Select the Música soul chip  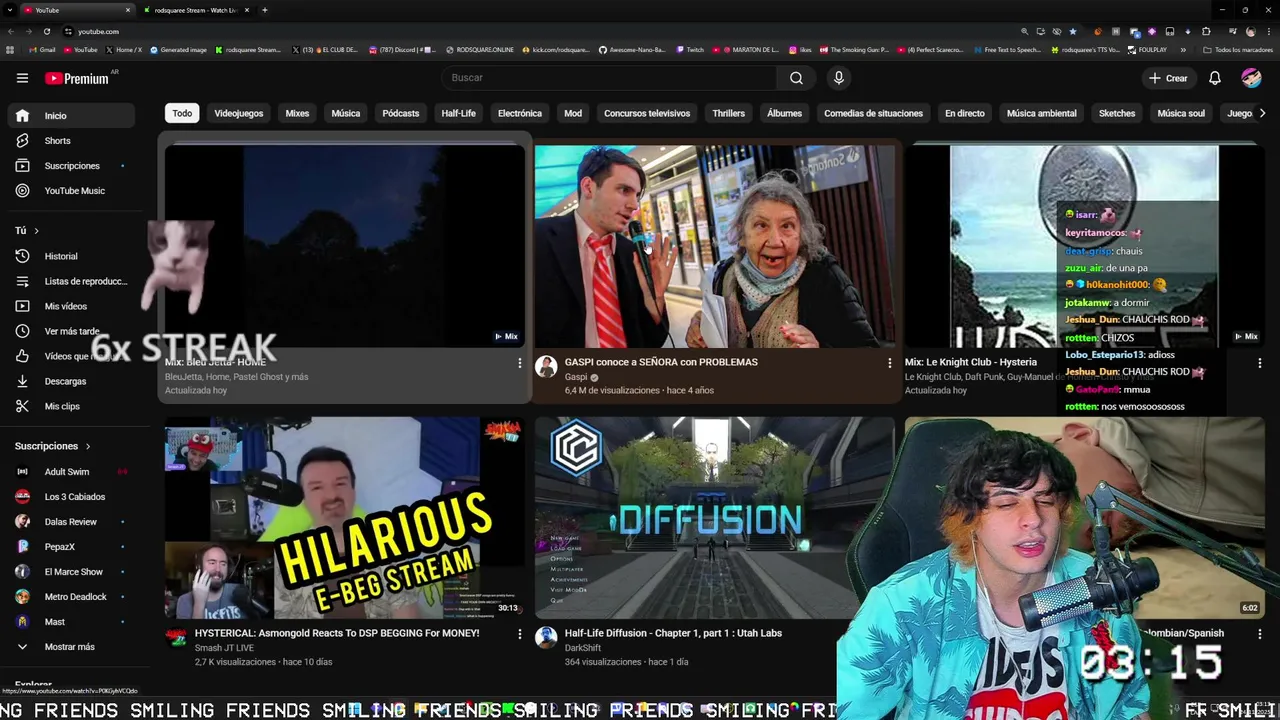[x=1181, y=113]
